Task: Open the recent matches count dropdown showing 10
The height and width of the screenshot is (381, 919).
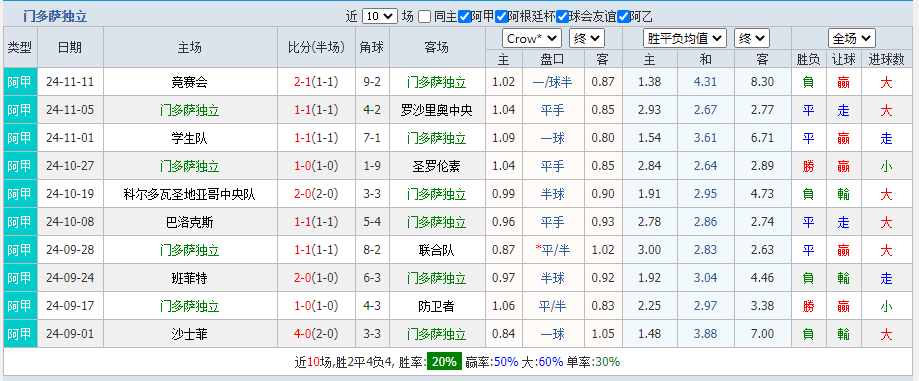Action: (379, 16)
